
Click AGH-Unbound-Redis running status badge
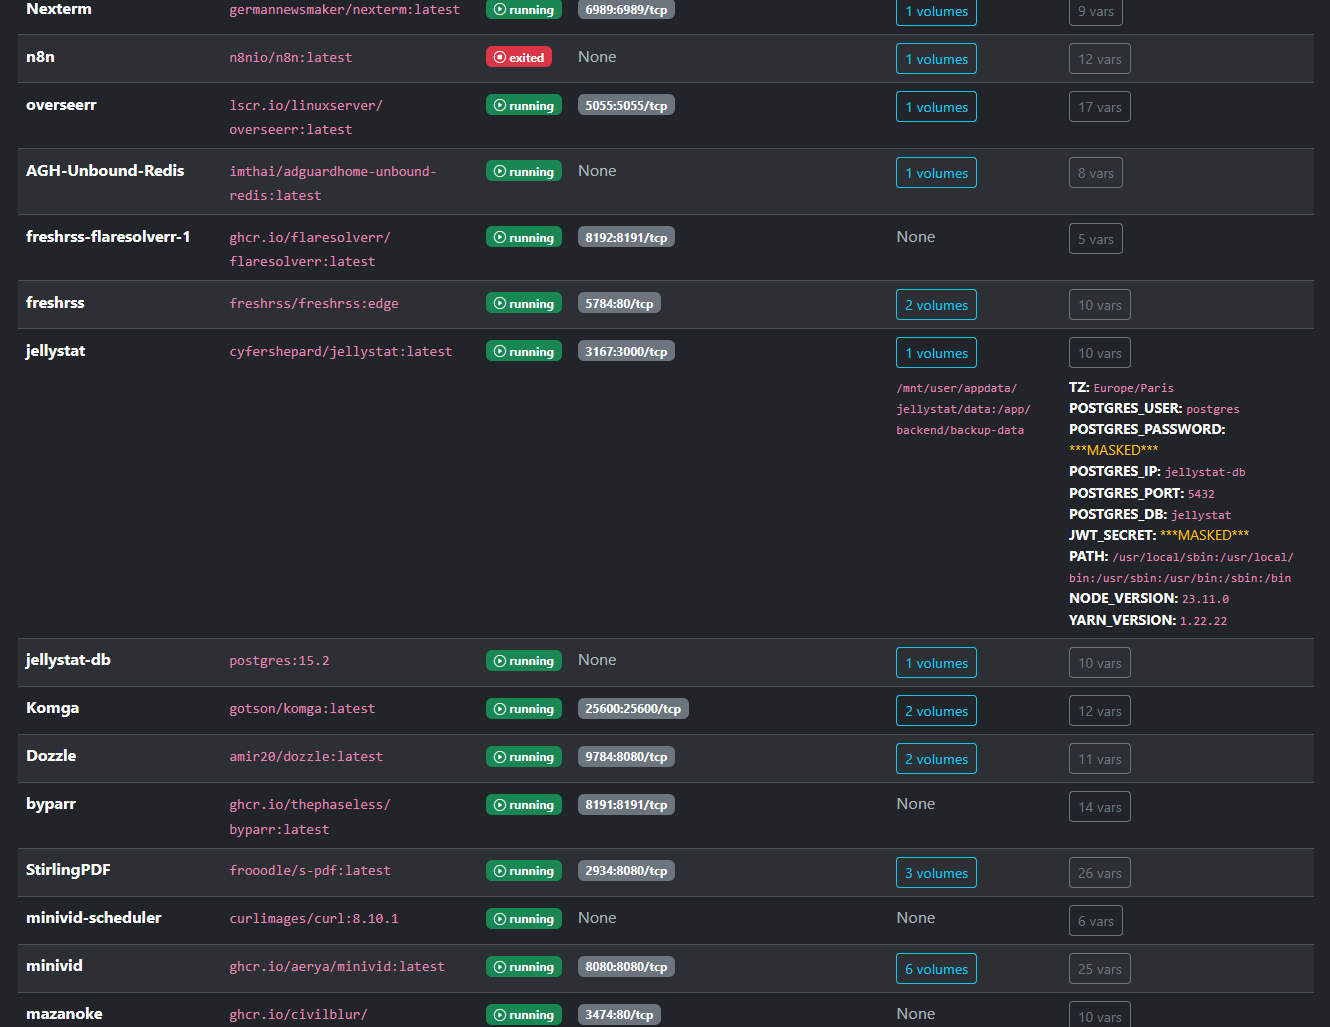(524, 171)
